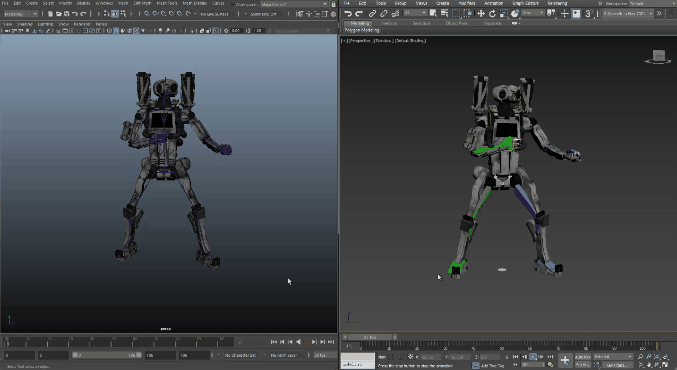Image resolution: width=677 pixels, height=370 pixels.
Task: Click the Default Shading viewport label
Action: pyautogui.click(x=410, y=41)
